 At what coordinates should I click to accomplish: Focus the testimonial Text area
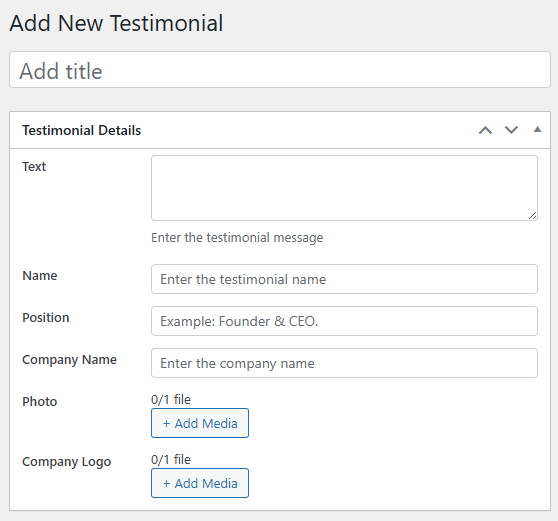coord(344,188)
